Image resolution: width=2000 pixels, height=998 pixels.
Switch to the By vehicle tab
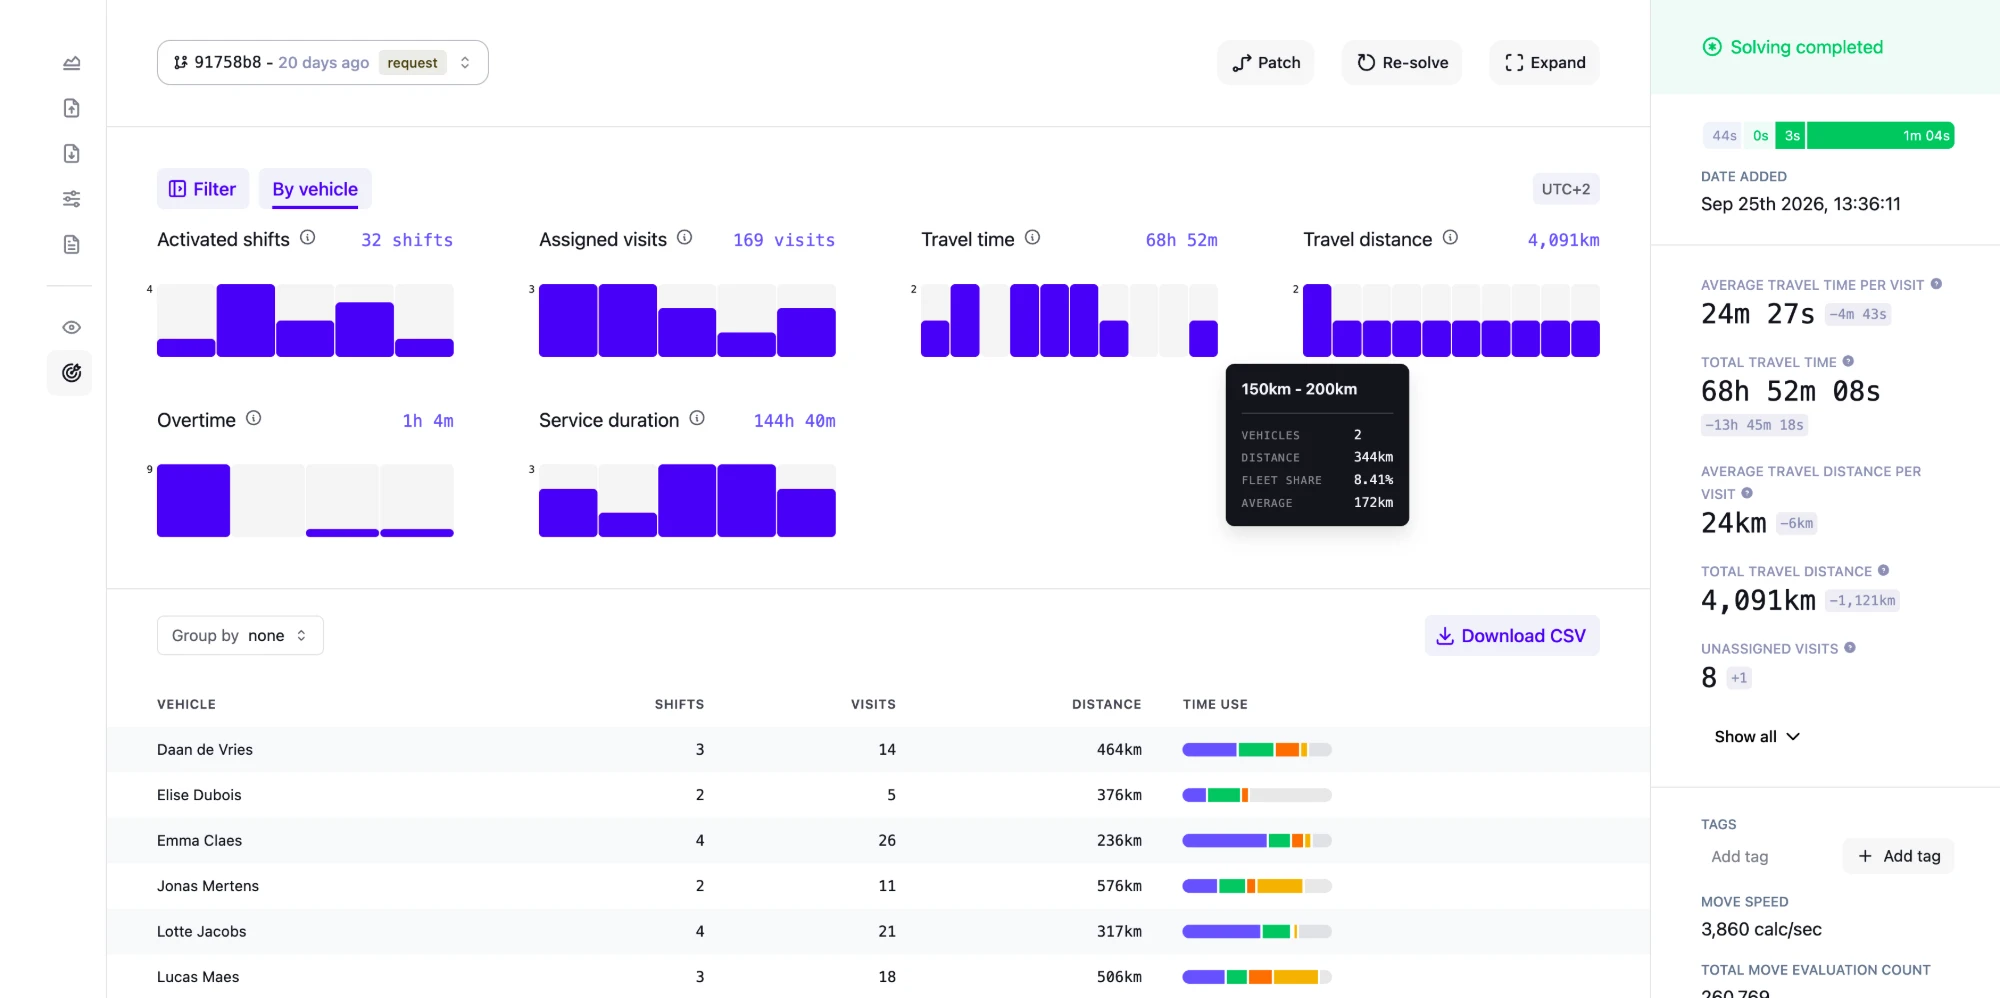315,189
